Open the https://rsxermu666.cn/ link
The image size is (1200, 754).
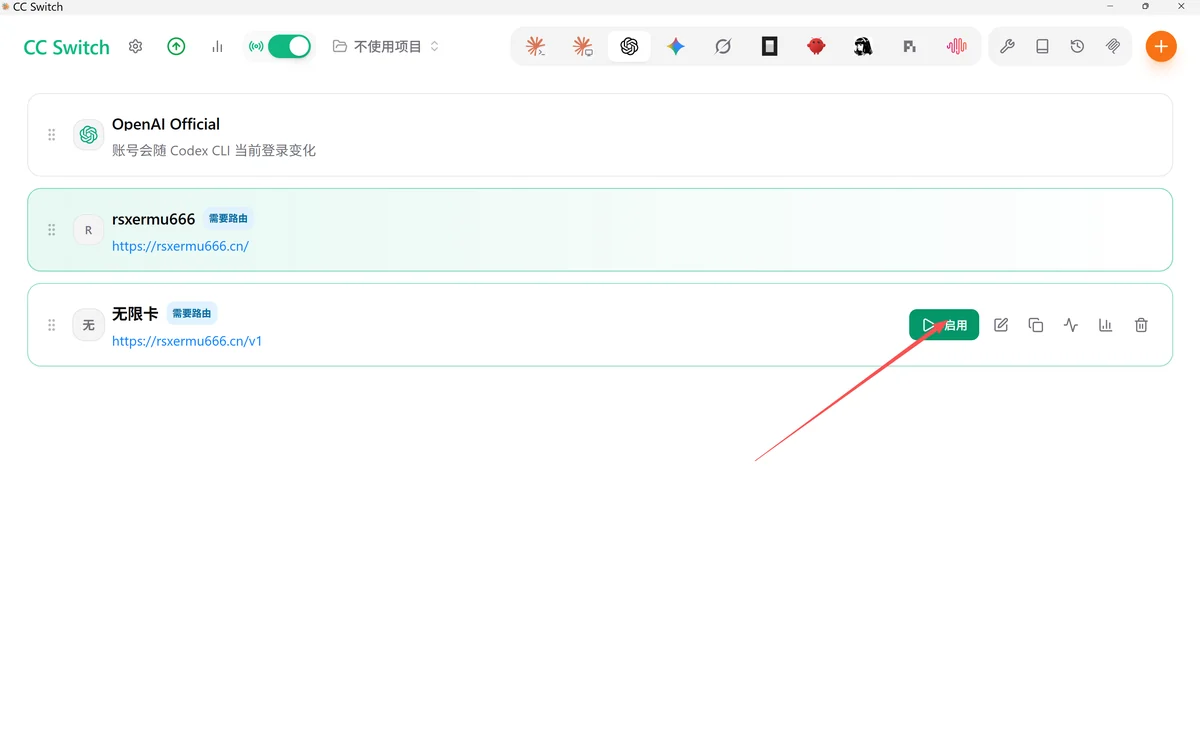pyautogui.click(x=180, y=246)
